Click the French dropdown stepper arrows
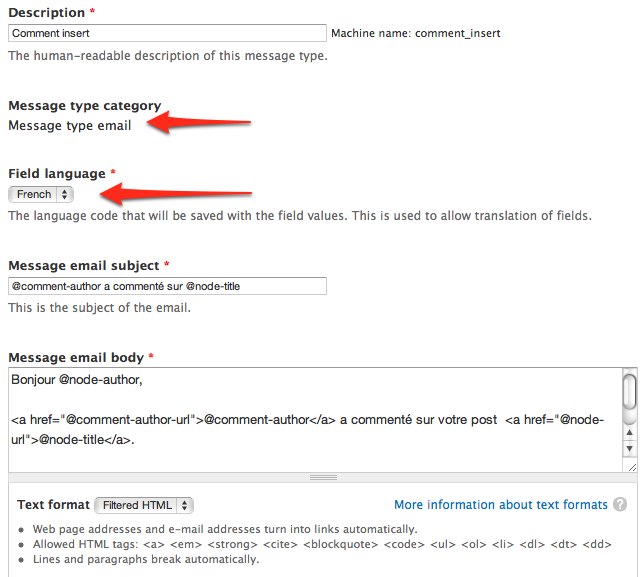 coord(64,194)
